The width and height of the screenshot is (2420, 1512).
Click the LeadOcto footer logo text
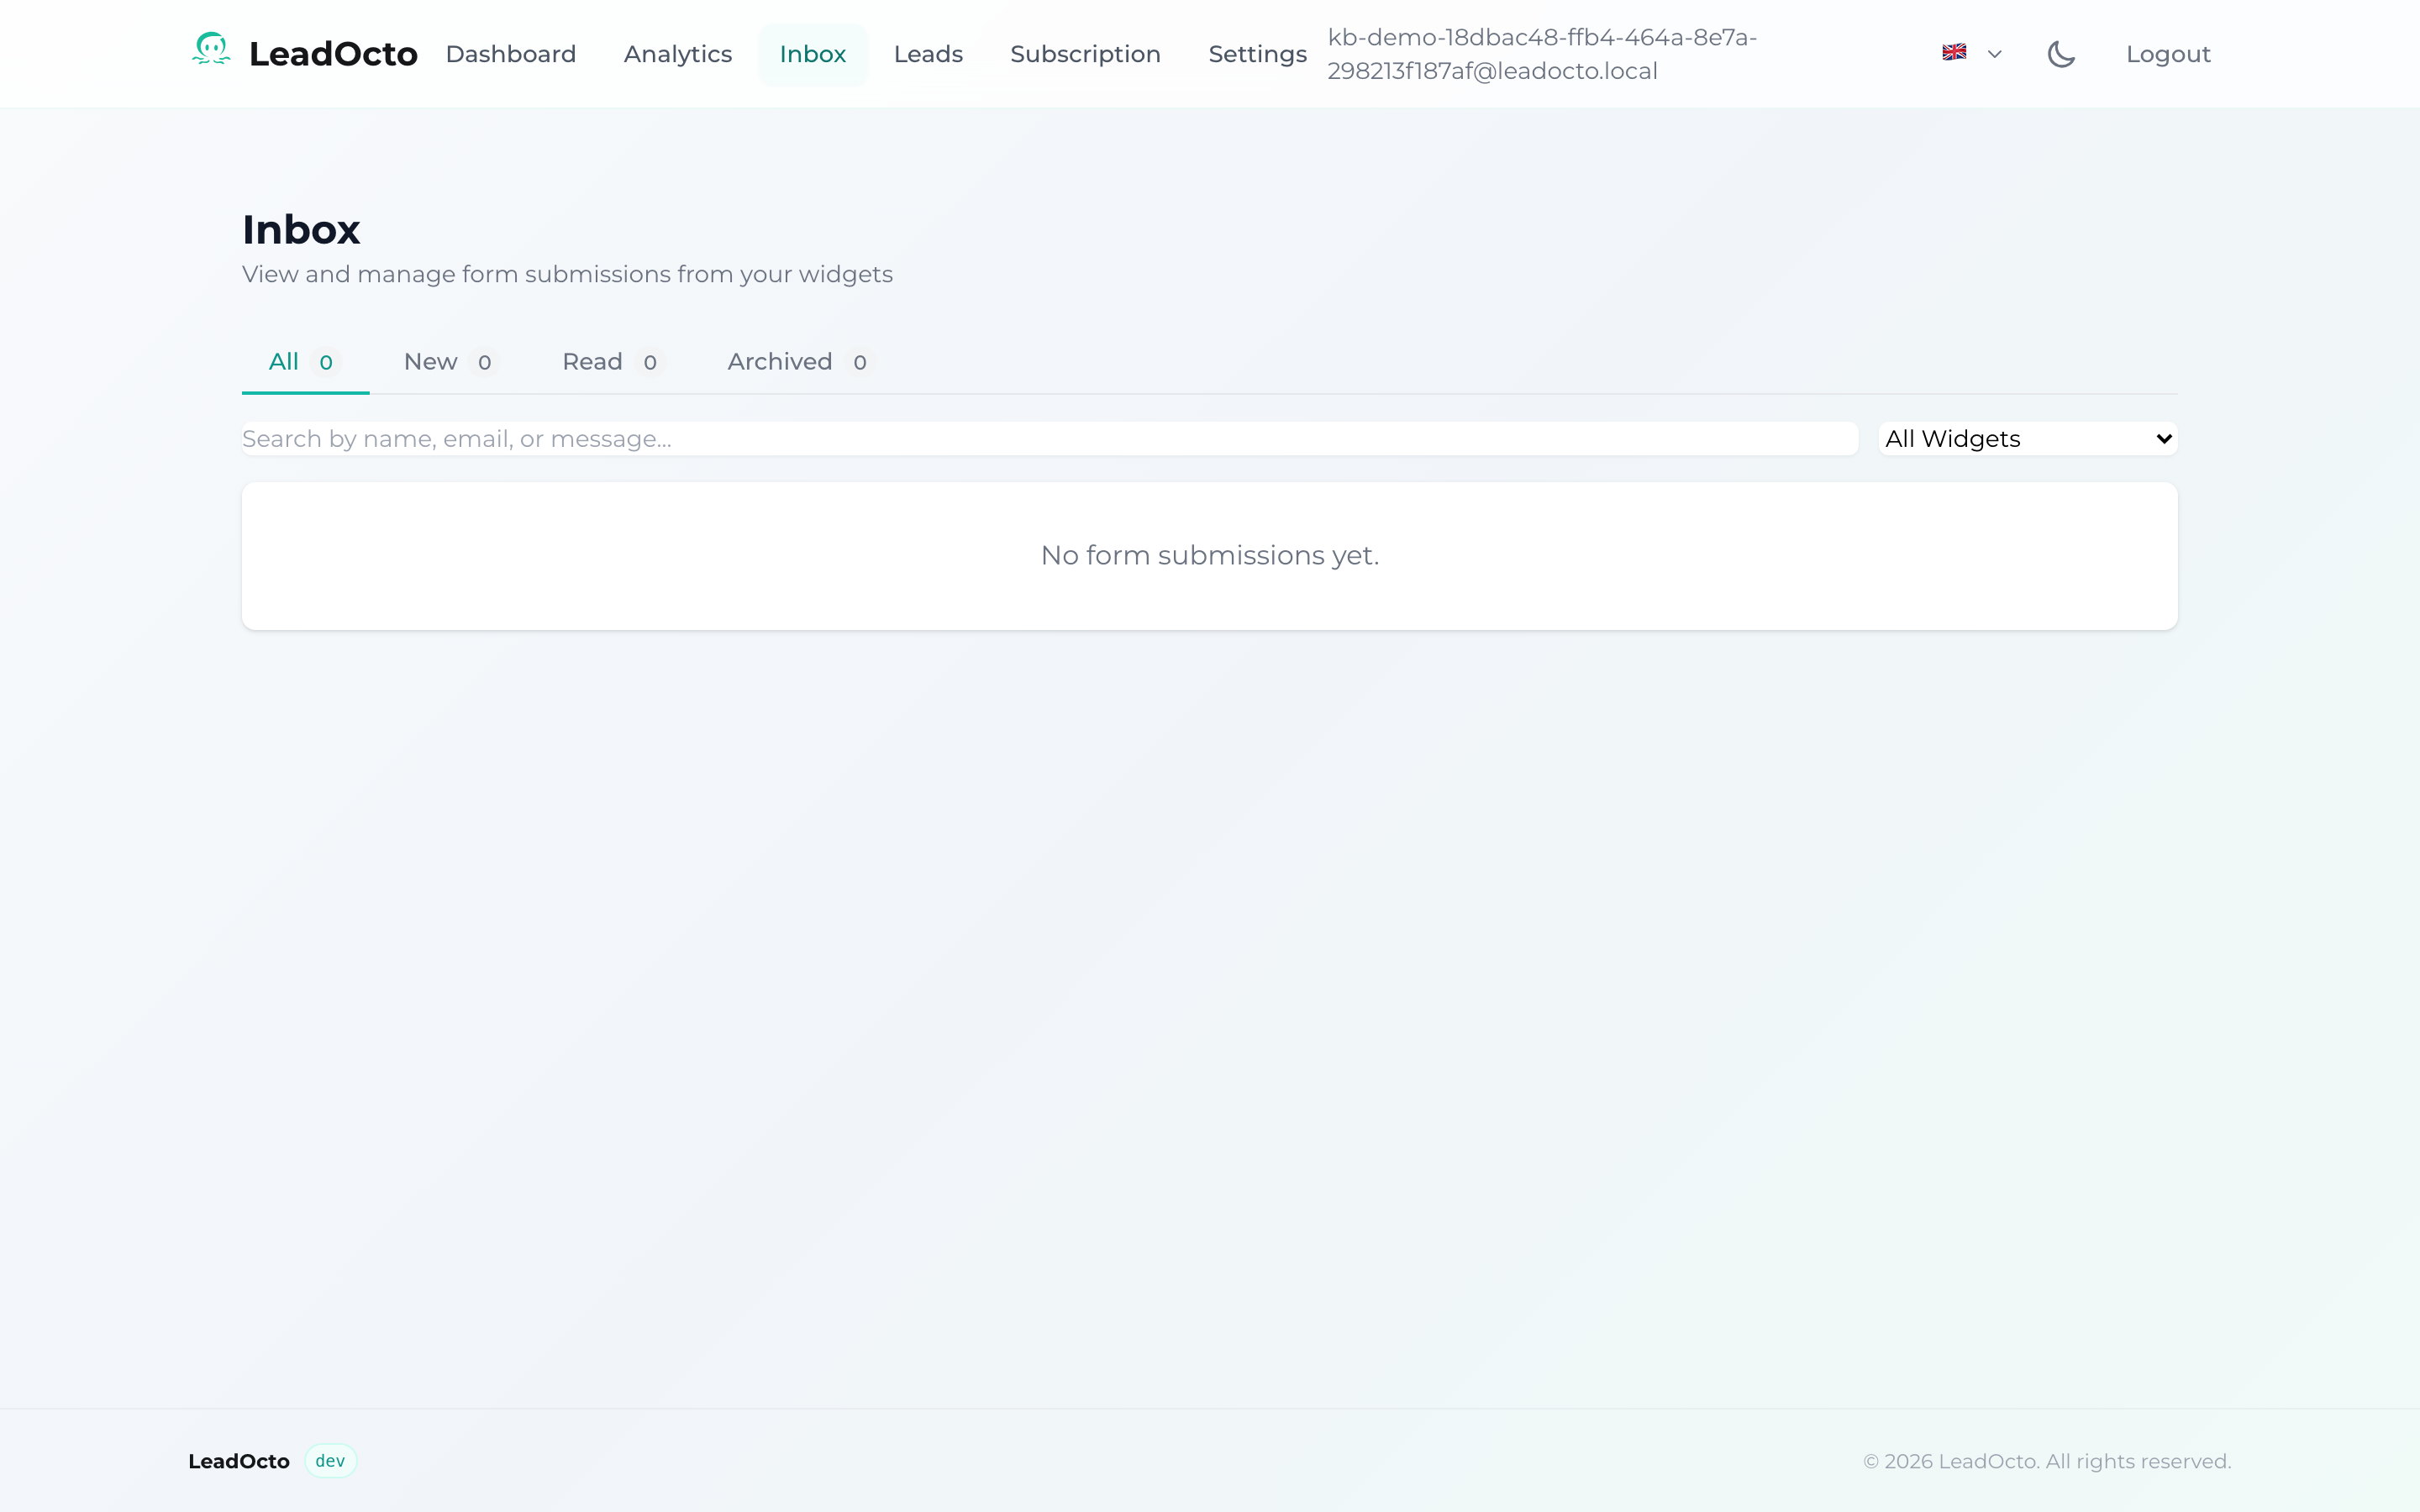click(x=238, y=1460)
